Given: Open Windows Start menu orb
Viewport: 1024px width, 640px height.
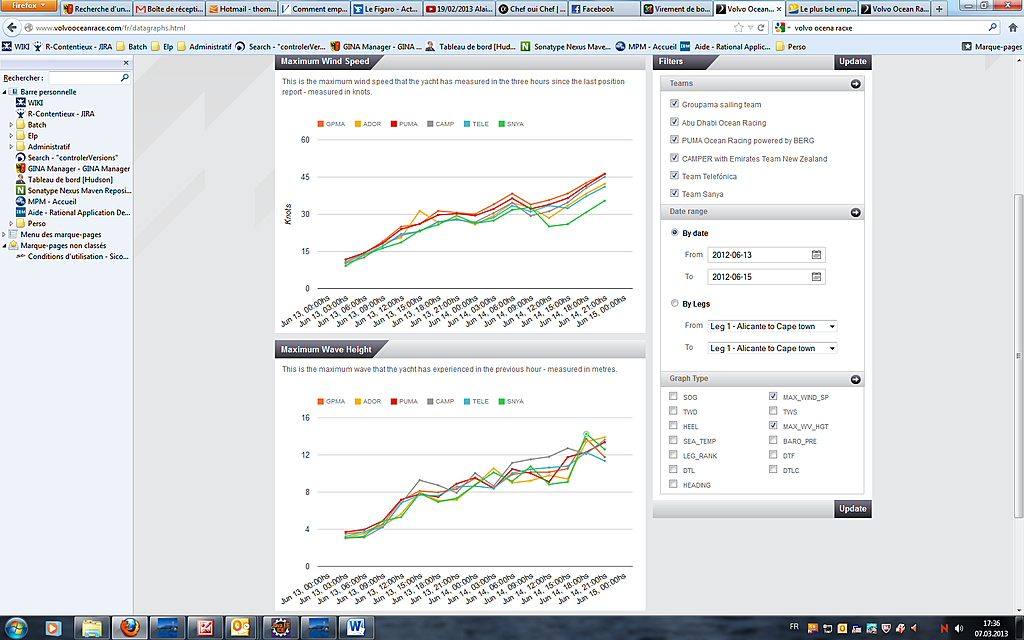Looking at the screenshot, I should 15,628.
